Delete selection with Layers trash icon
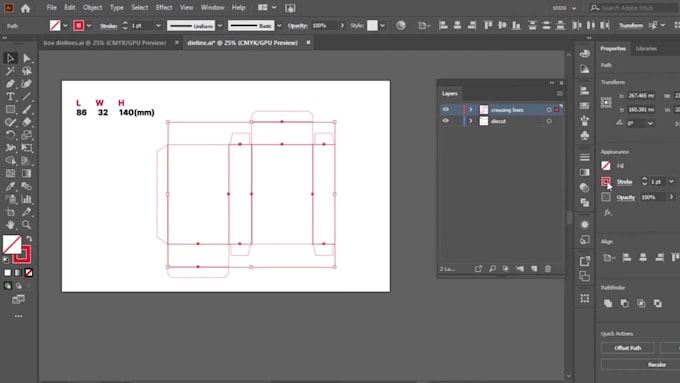680x383 pixels. [548, 269]
